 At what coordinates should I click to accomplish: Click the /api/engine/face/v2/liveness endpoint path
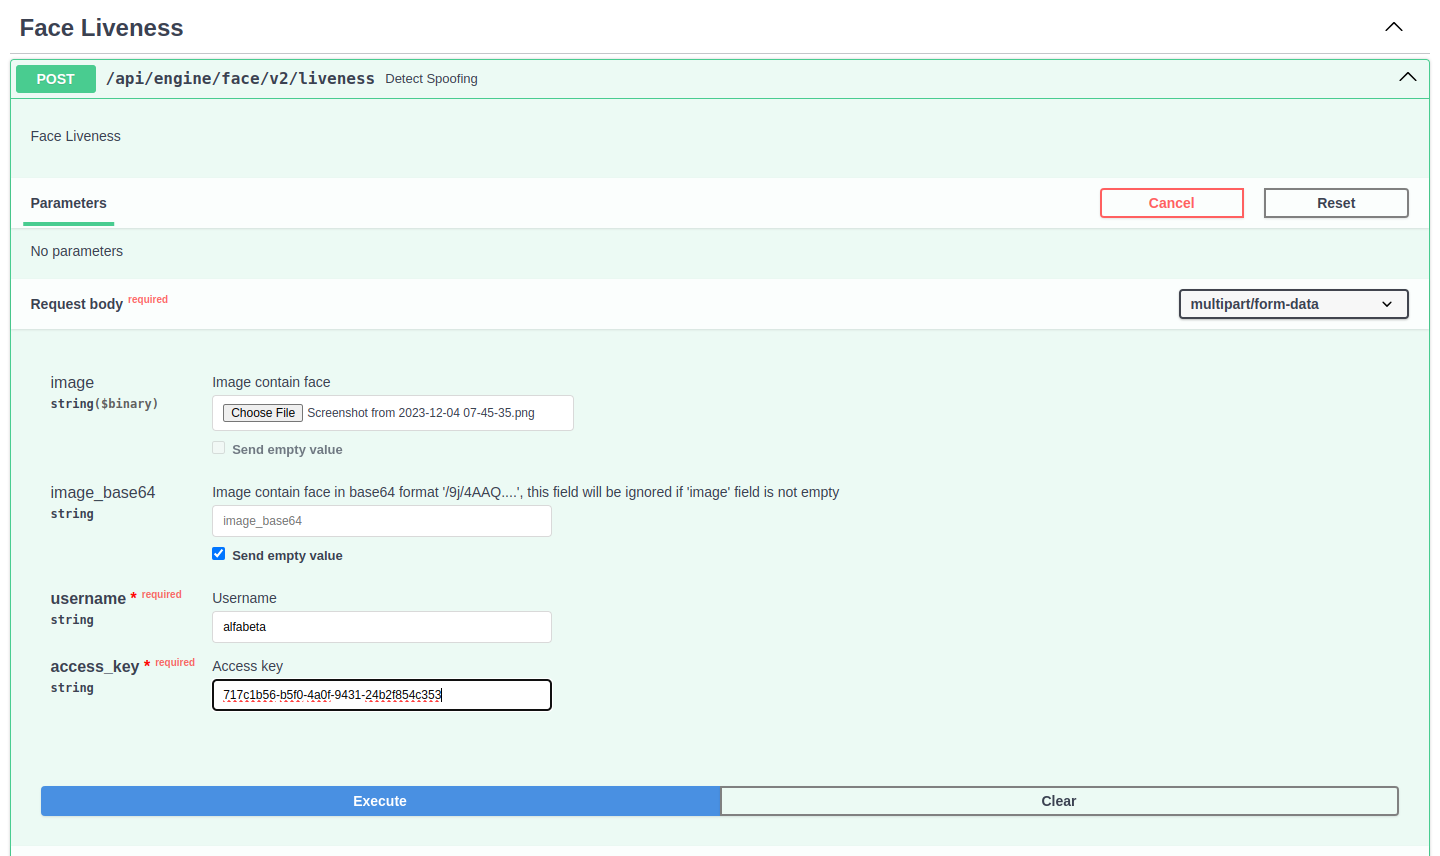240,78
